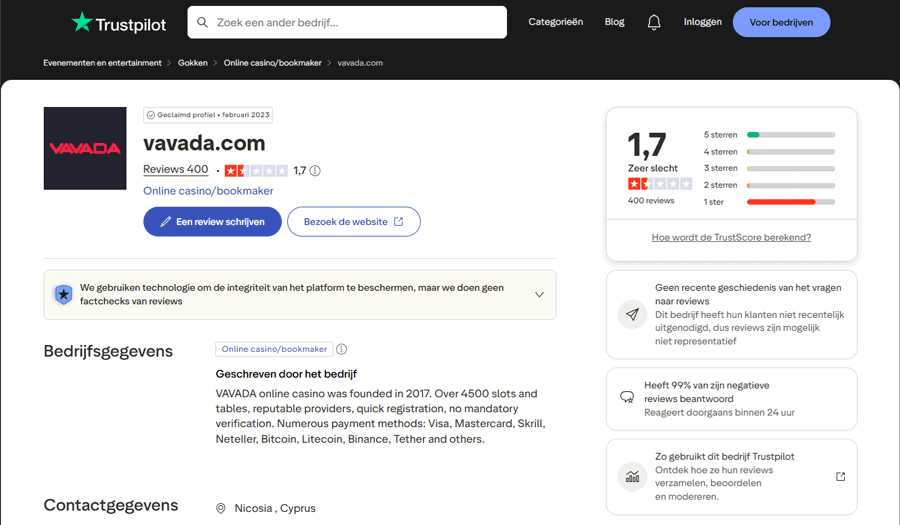Click info icon beside Online casino/bookmaker tag

342,349
